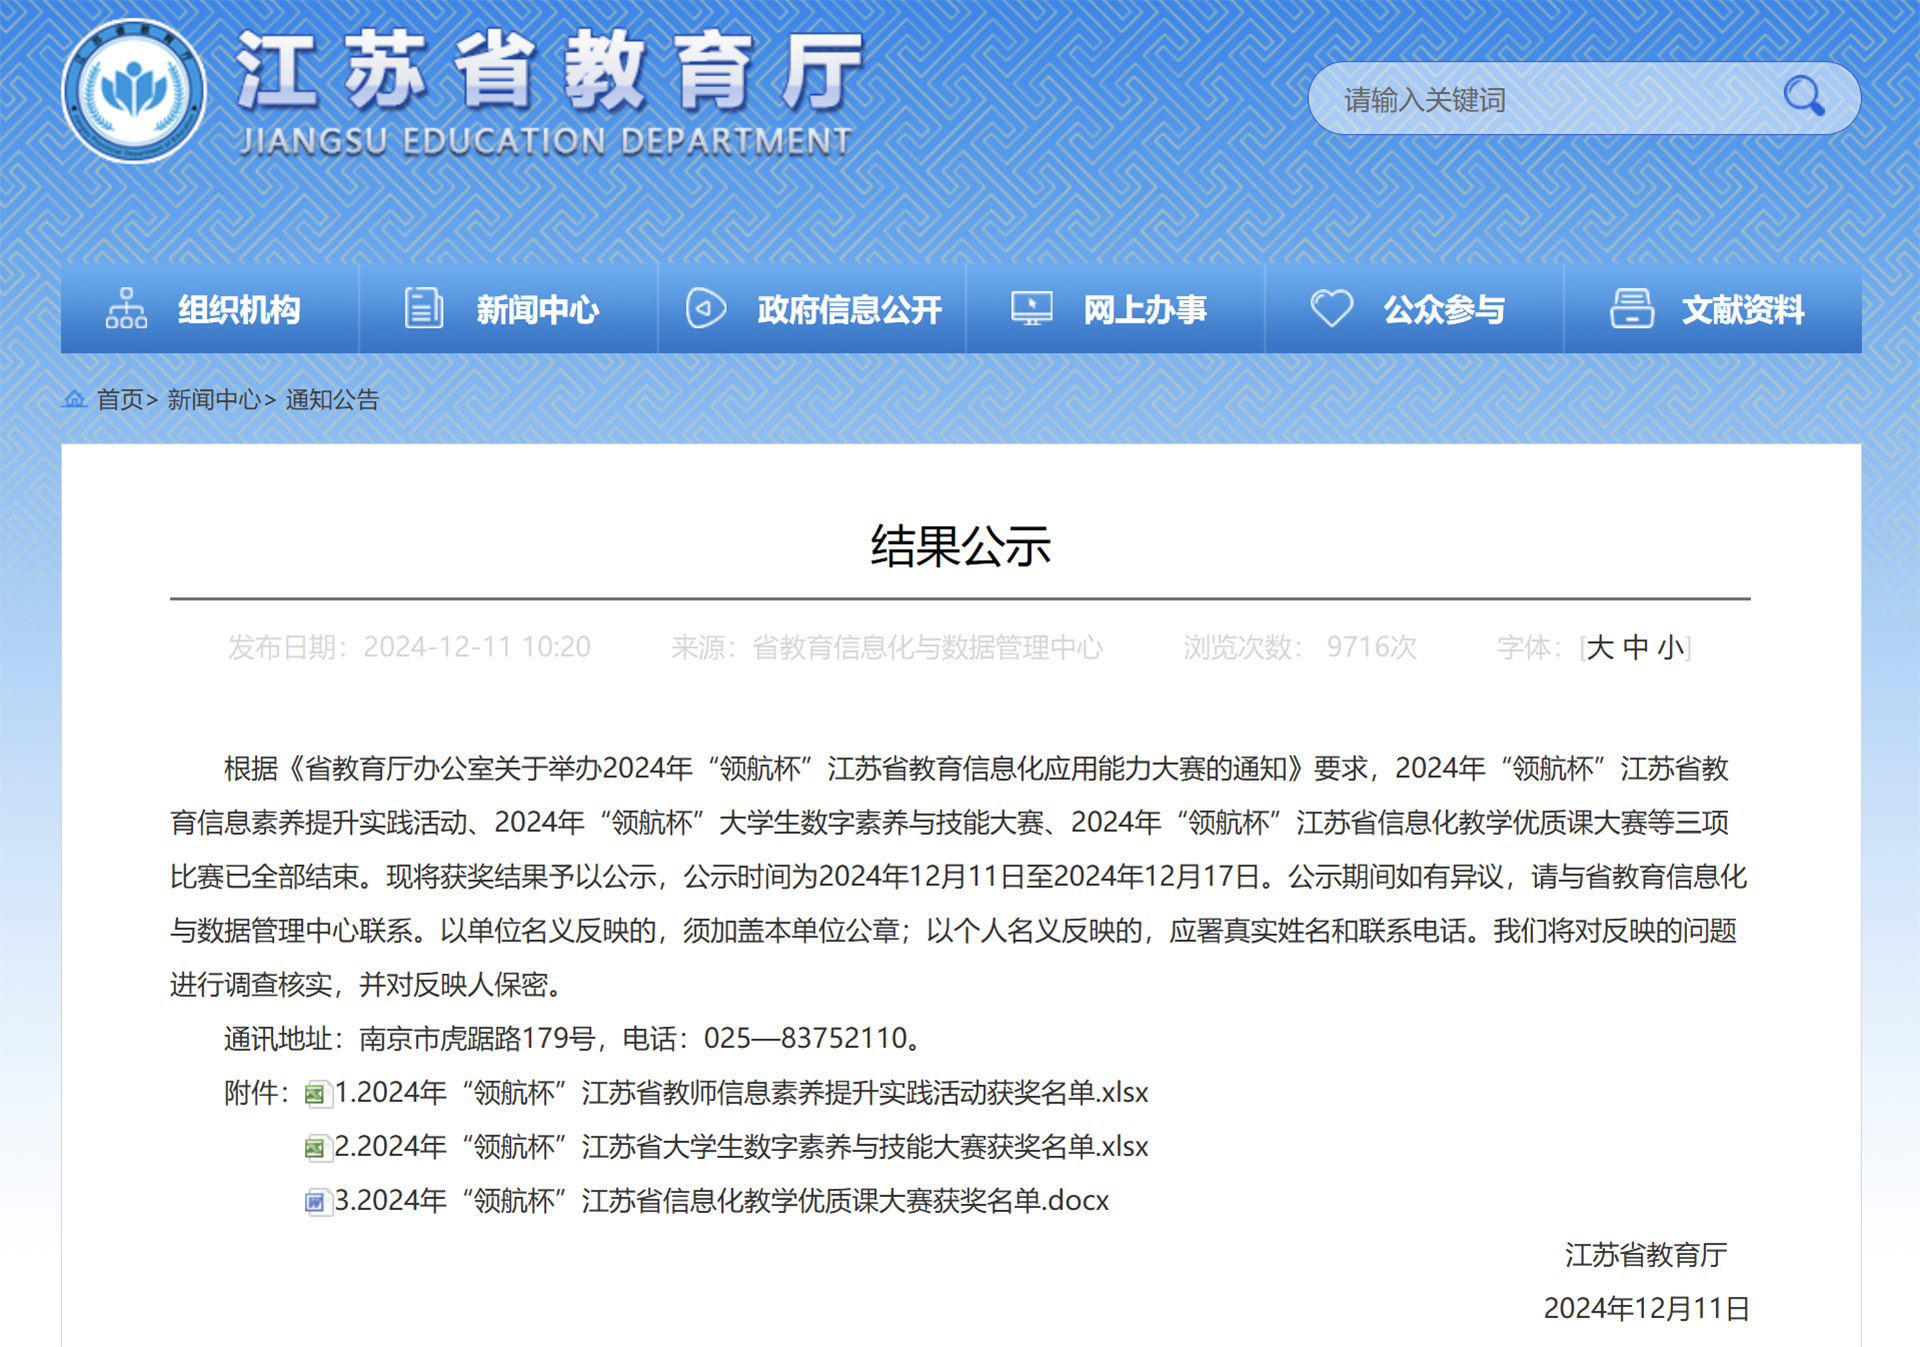Viewport: 1920px width, 1347px height.
Task: Download 大学生数字素养与技能大赛获奖名单.xlsx attachment
Action: (x=740, y=1147)
